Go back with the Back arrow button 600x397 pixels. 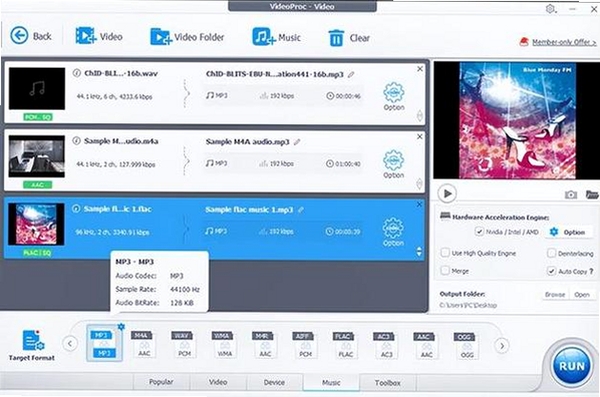click(30, 36)
